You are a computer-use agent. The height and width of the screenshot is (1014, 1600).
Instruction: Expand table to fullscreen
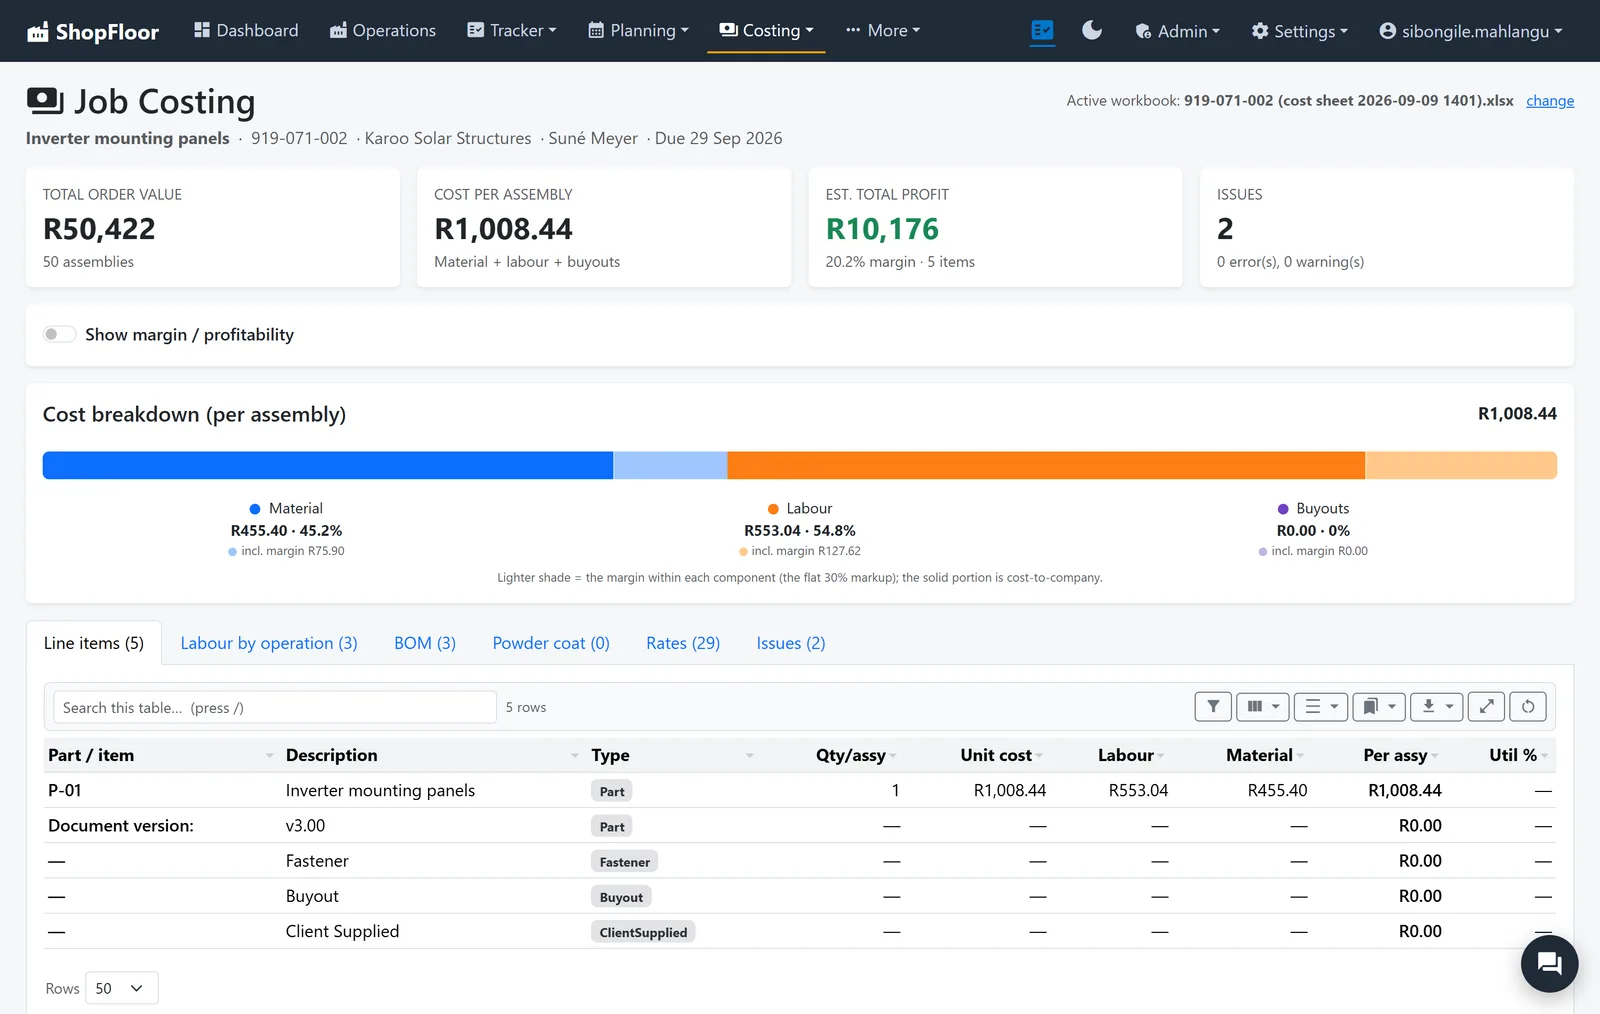pos(1486,707)
